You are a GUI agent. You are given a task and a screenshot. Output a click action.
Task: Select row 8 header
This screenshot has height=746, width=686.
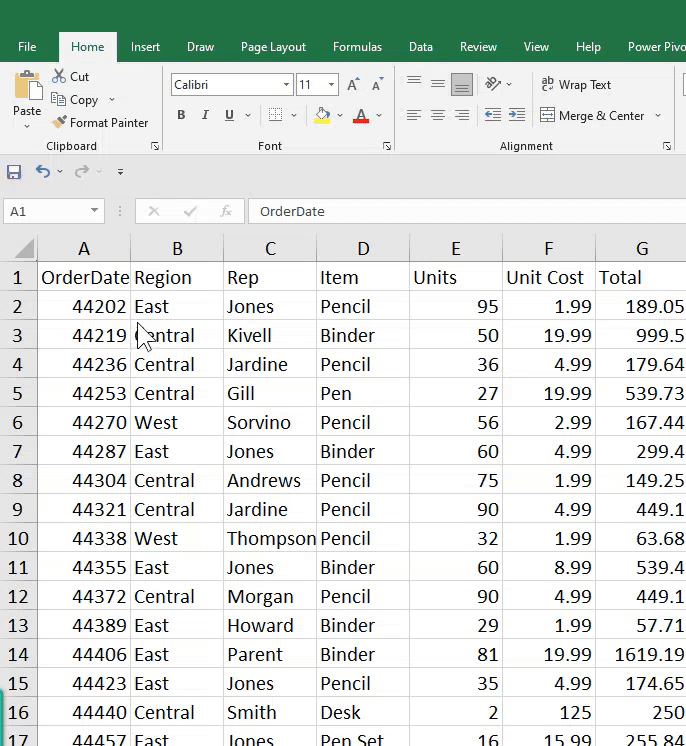tap(18, 481)
